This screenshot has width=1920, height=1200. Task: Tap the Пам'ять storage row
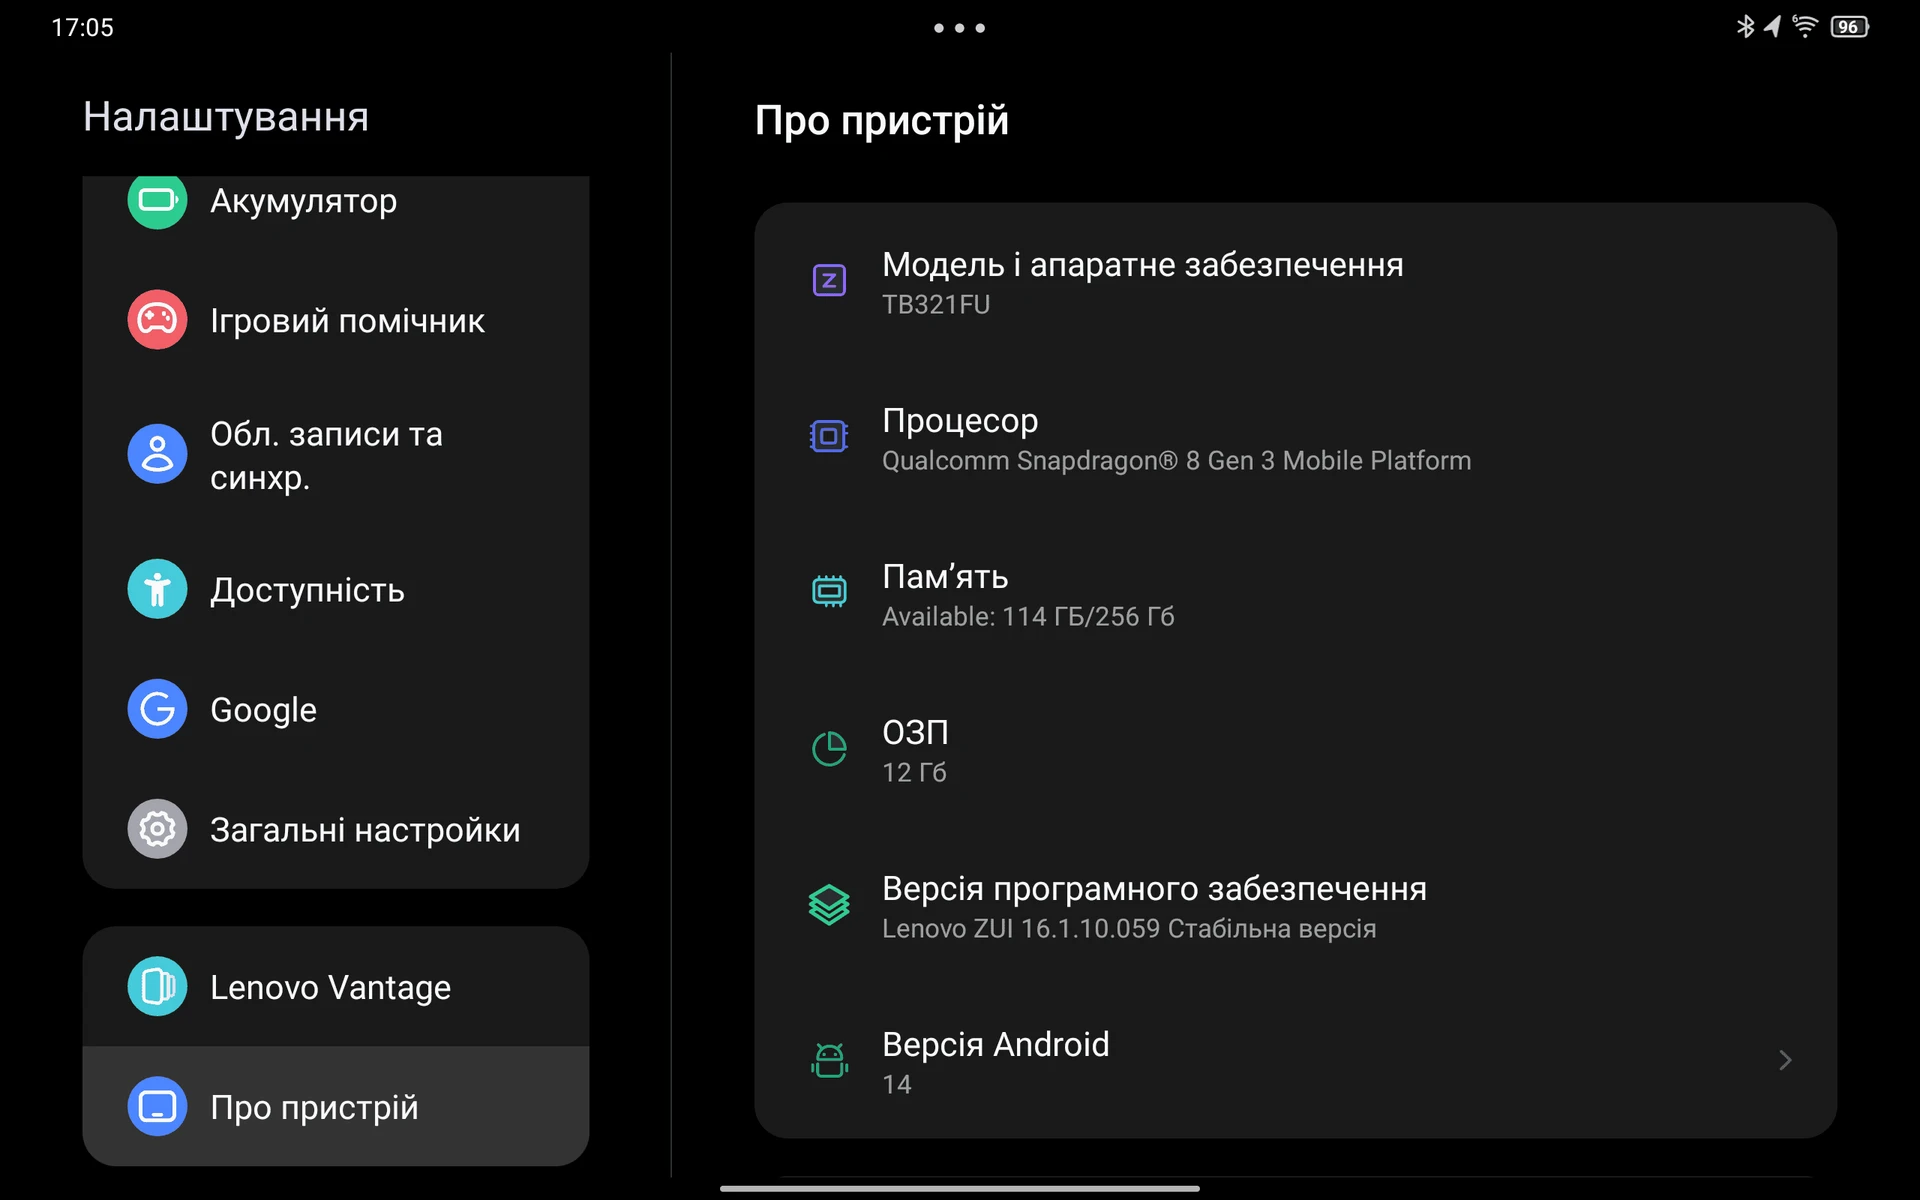click(x=1295, y=594)
